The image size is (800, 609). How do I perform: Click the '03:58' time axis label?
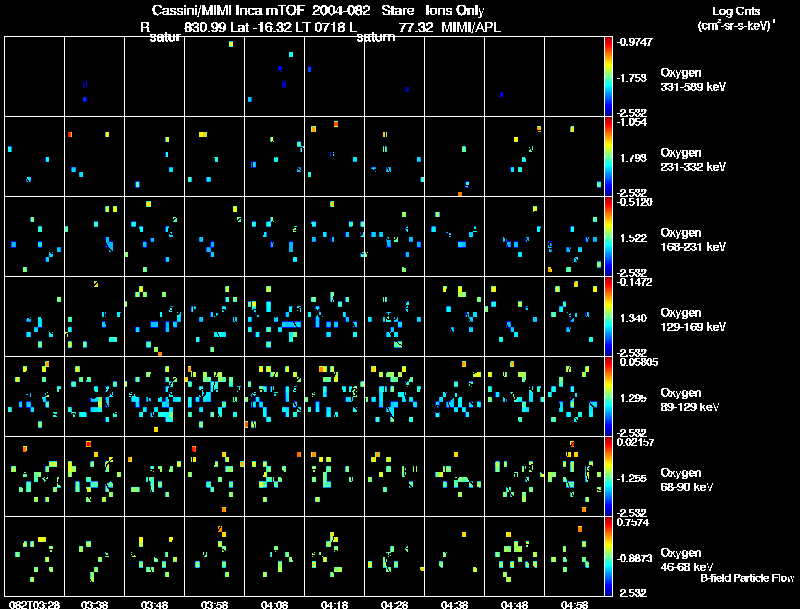214,604
